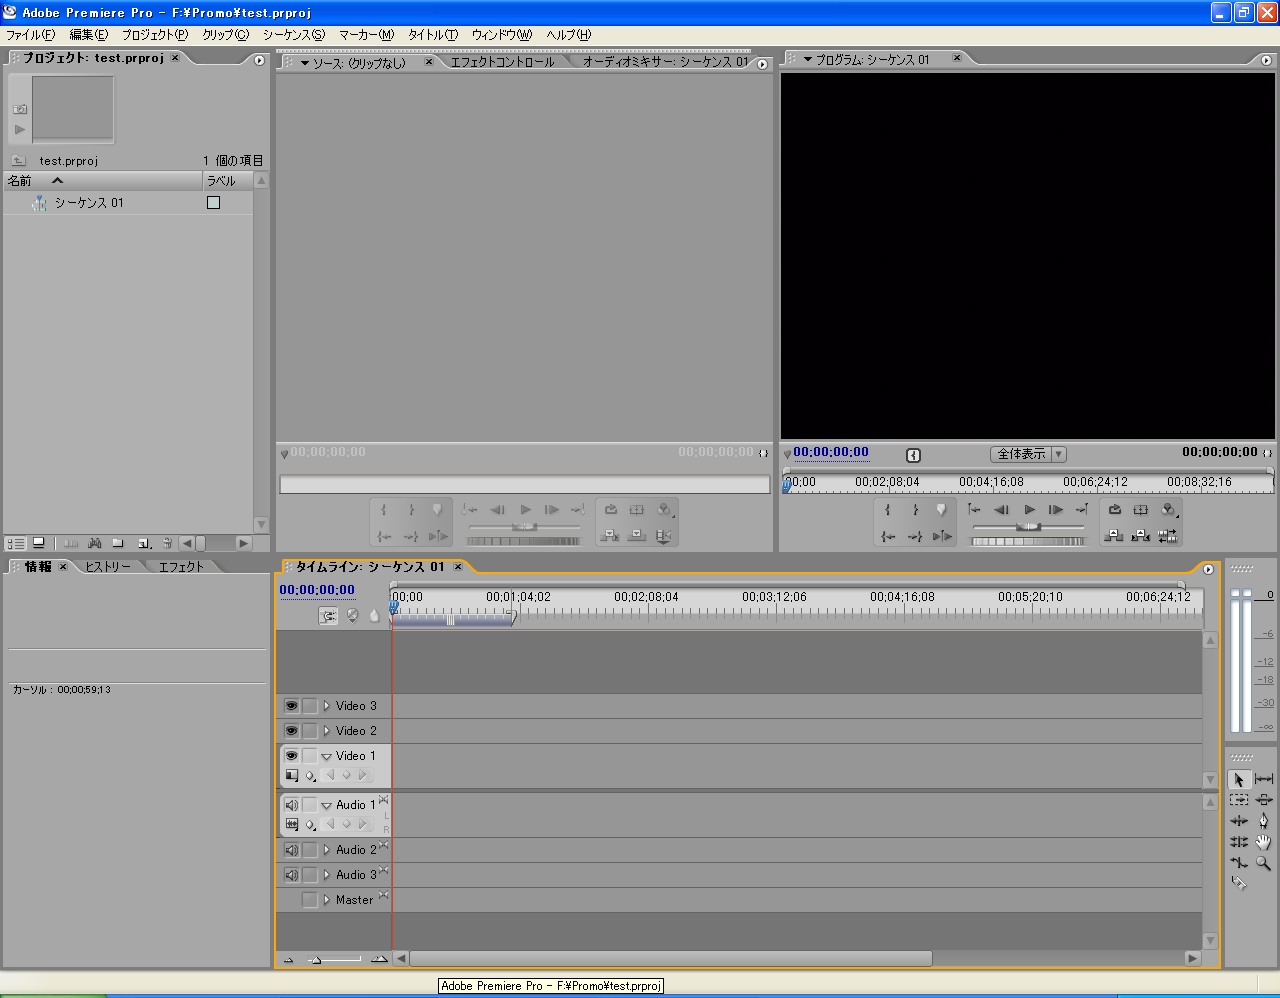Expand the Video 3 track

coord(326,706)
